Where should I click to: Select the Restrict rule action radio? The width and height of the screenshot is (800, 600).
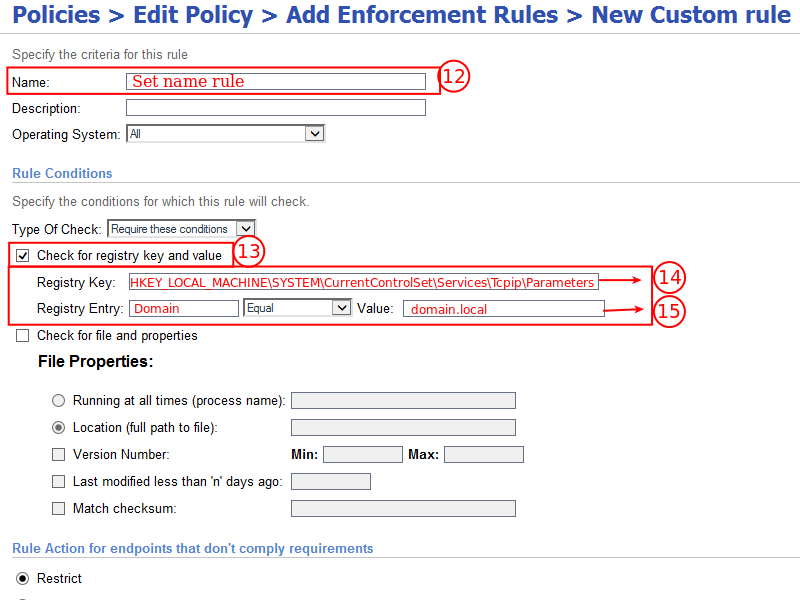click(22, 579)
